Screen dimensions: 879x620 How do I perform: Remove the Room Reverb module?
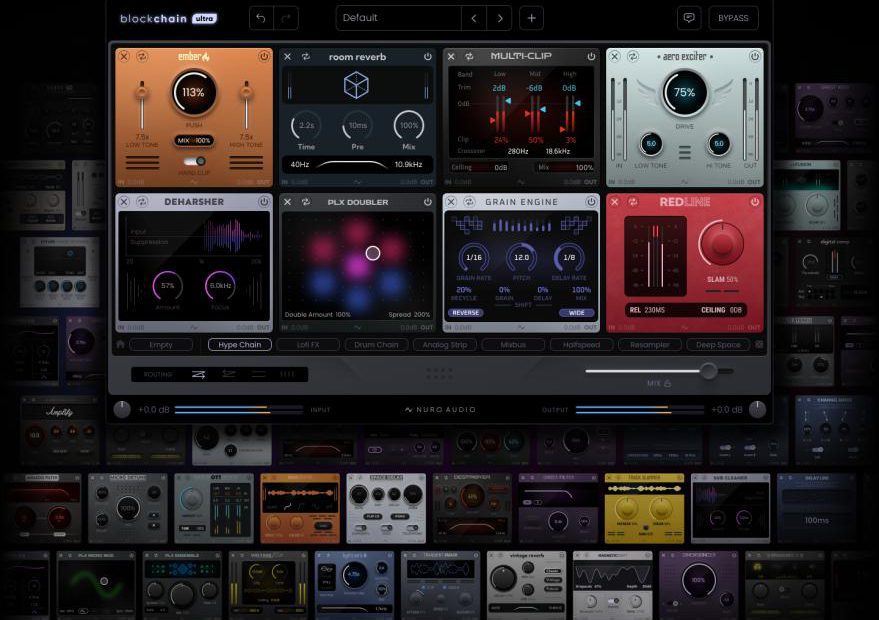pyautogui.click(x=287, y=57)
